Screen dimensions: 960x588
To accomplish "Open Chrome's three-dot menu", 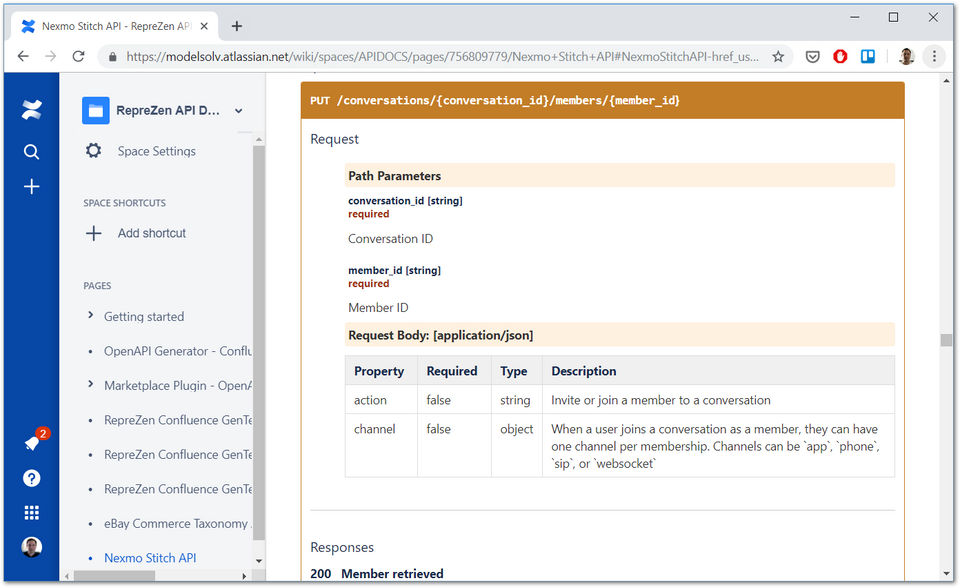I will point(934,57).
